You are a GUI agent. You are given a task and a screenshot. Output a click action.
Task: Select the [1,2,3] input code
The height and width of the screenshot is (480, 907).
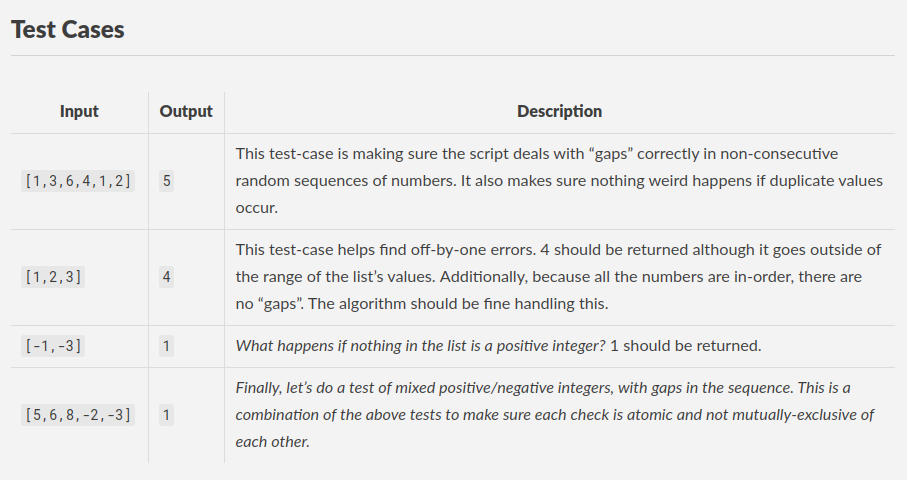pos(53,278)
